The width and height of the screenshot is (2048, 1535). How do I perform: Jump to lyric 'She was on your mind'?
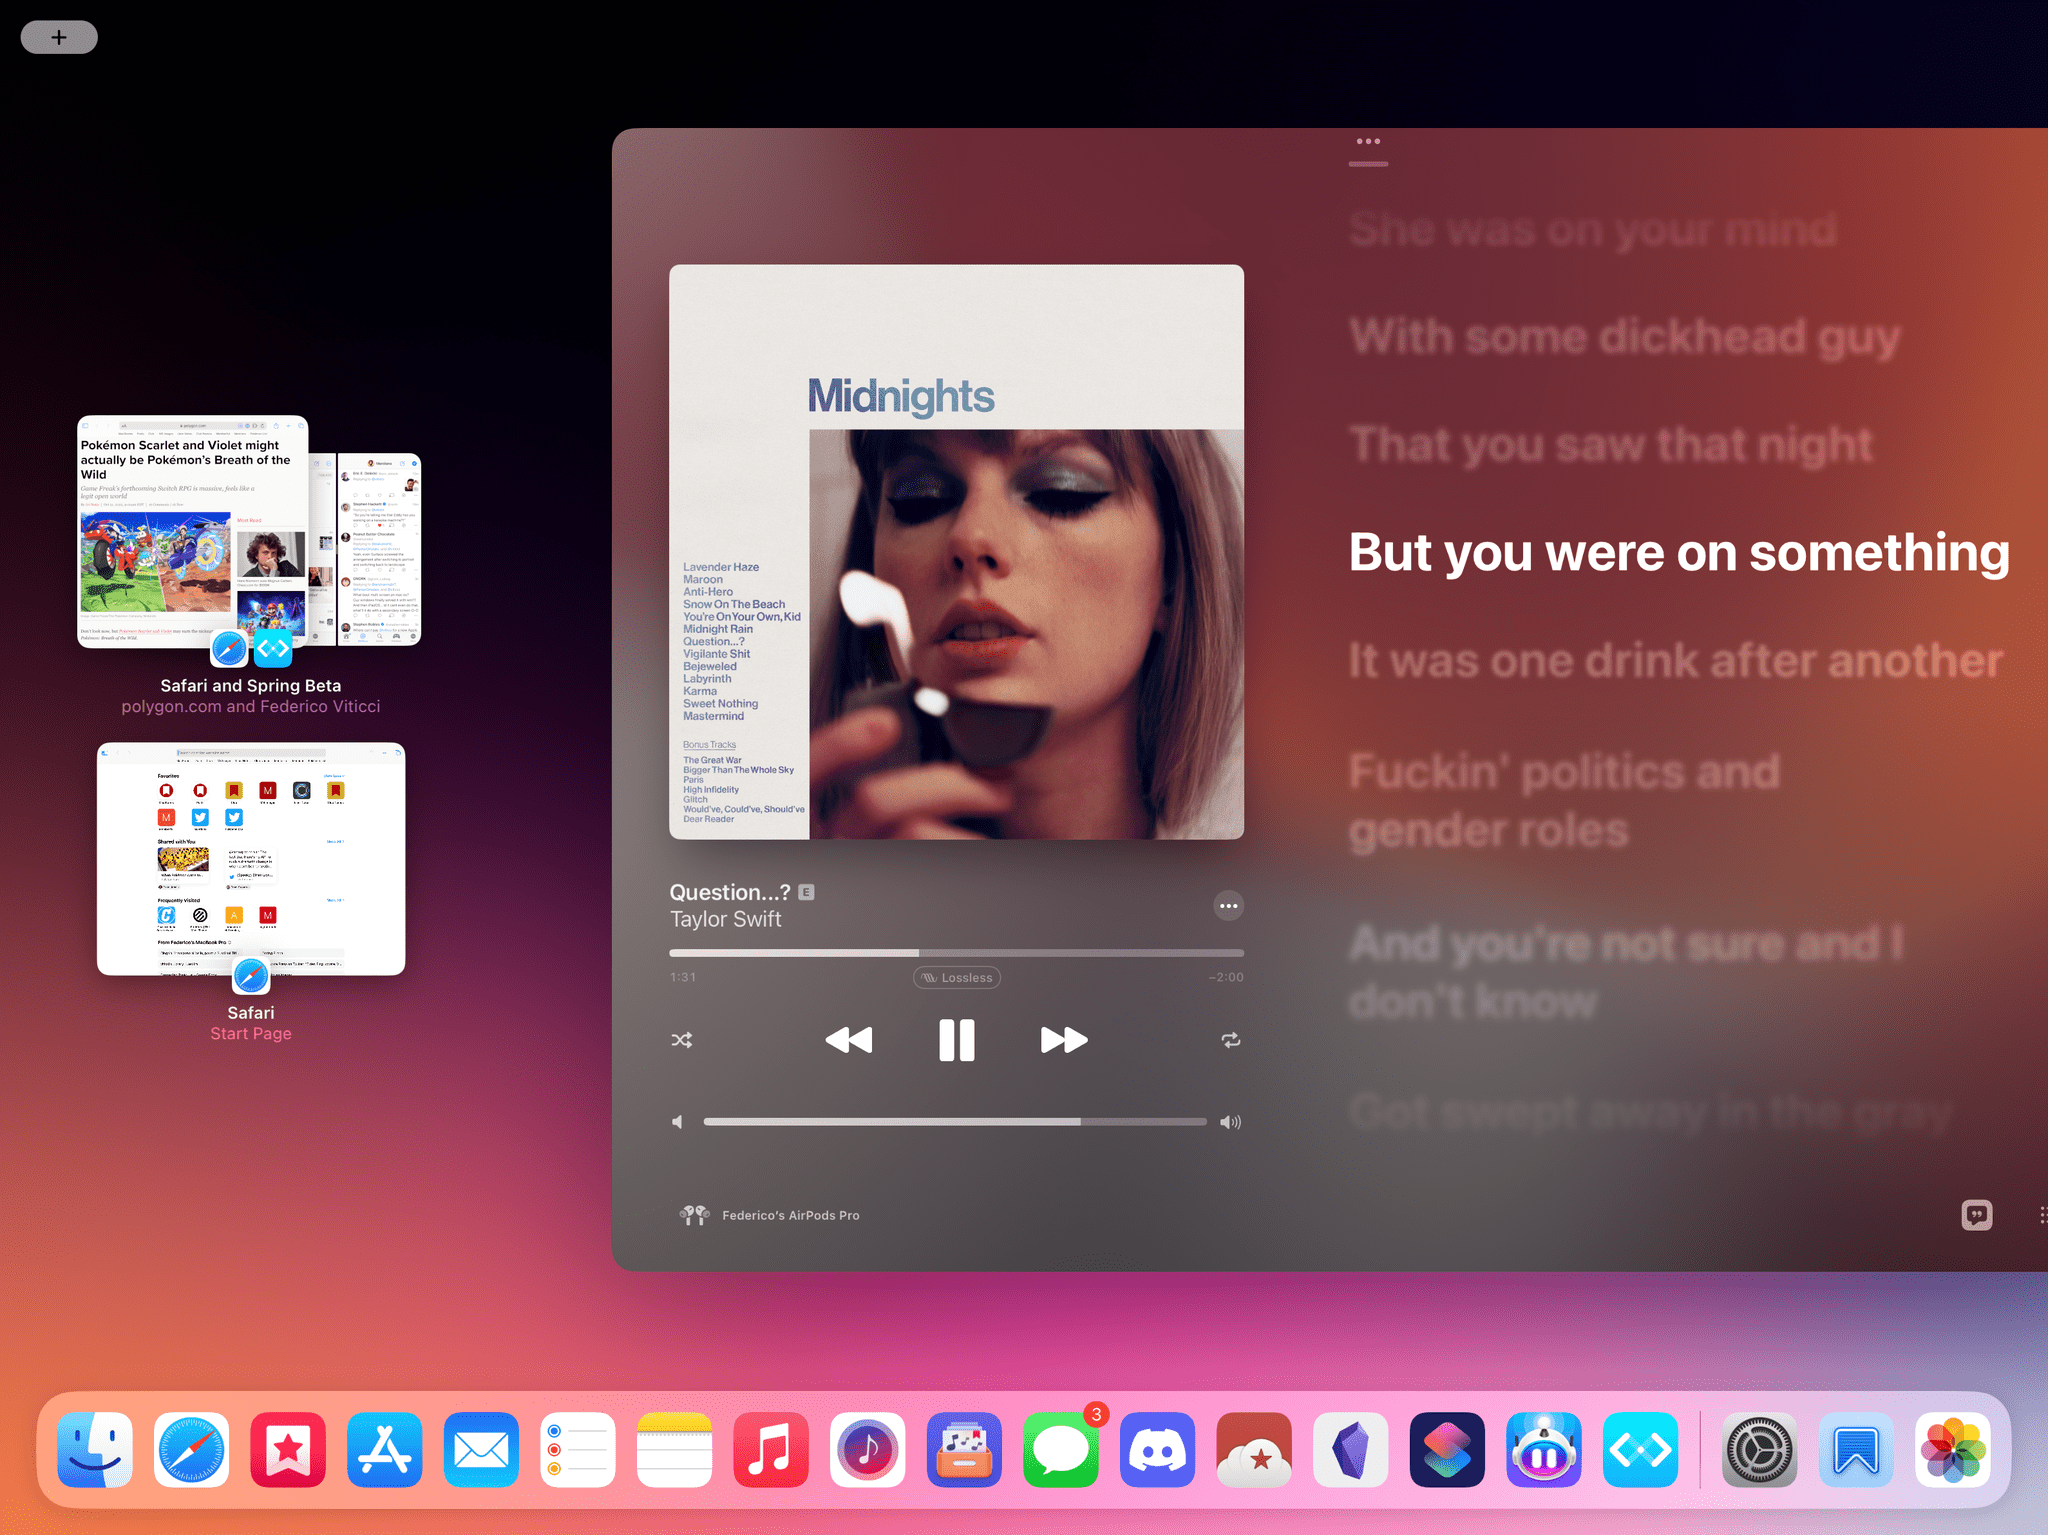(1592, 230)
